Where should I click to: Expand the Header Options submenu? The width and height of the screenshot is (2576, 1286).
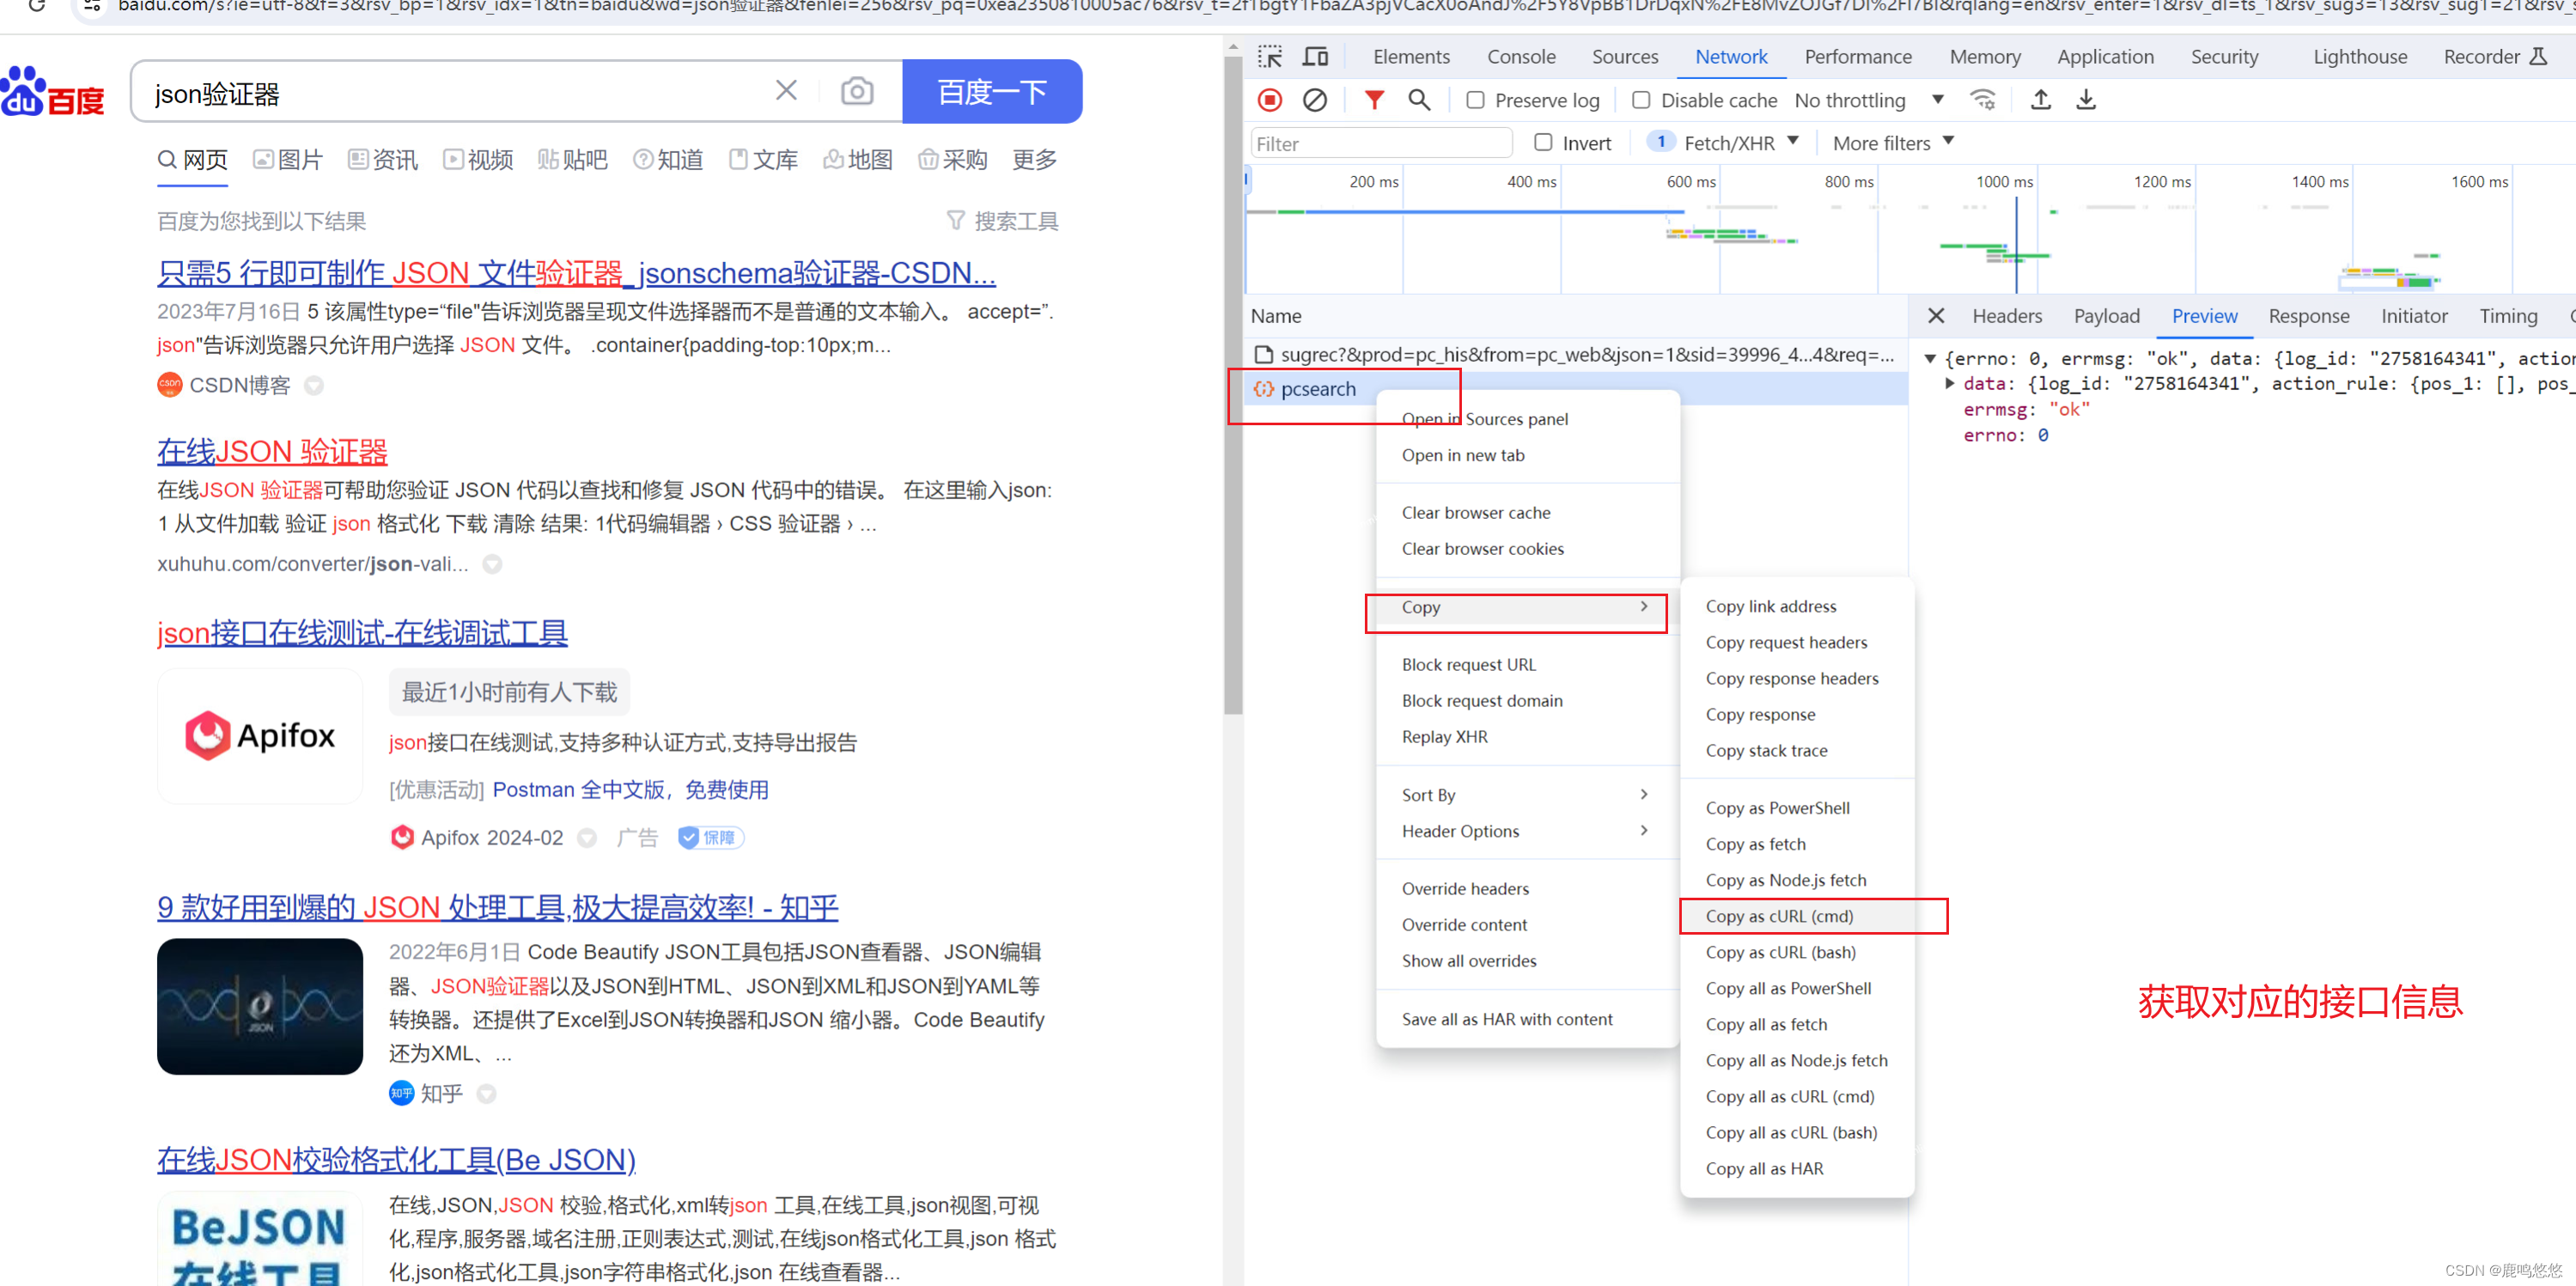pyautogui.click(x=1526, y=831)
